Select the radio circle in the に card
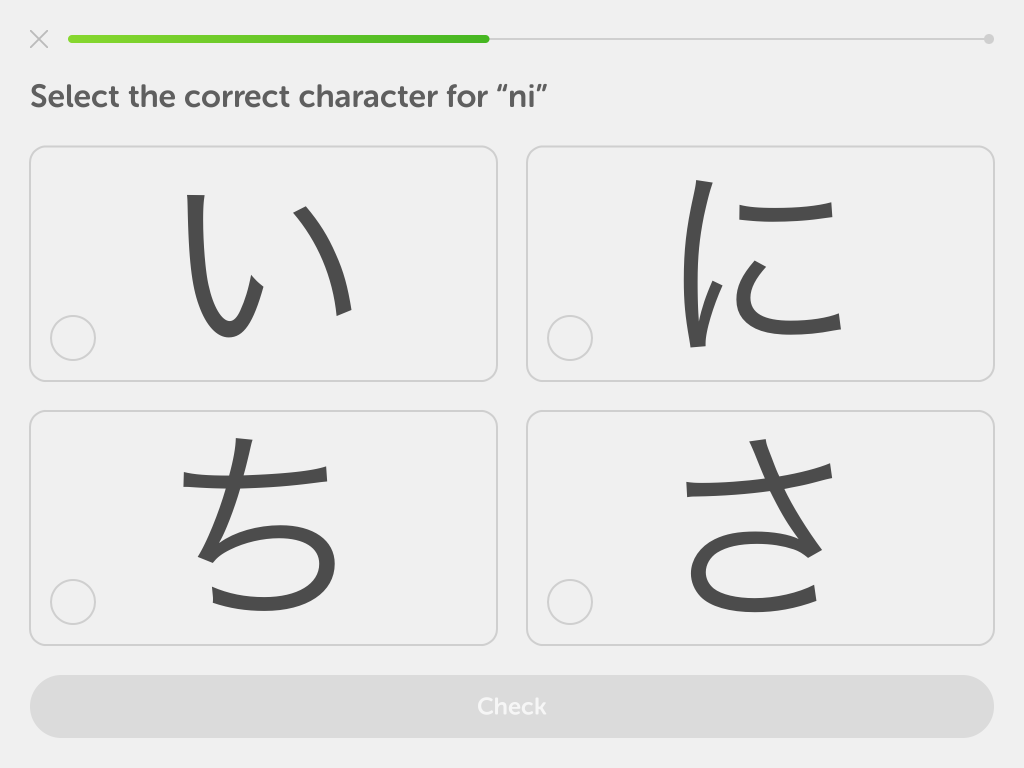The height and width of the screenshot is (768, 1024). tap(570, 338)
